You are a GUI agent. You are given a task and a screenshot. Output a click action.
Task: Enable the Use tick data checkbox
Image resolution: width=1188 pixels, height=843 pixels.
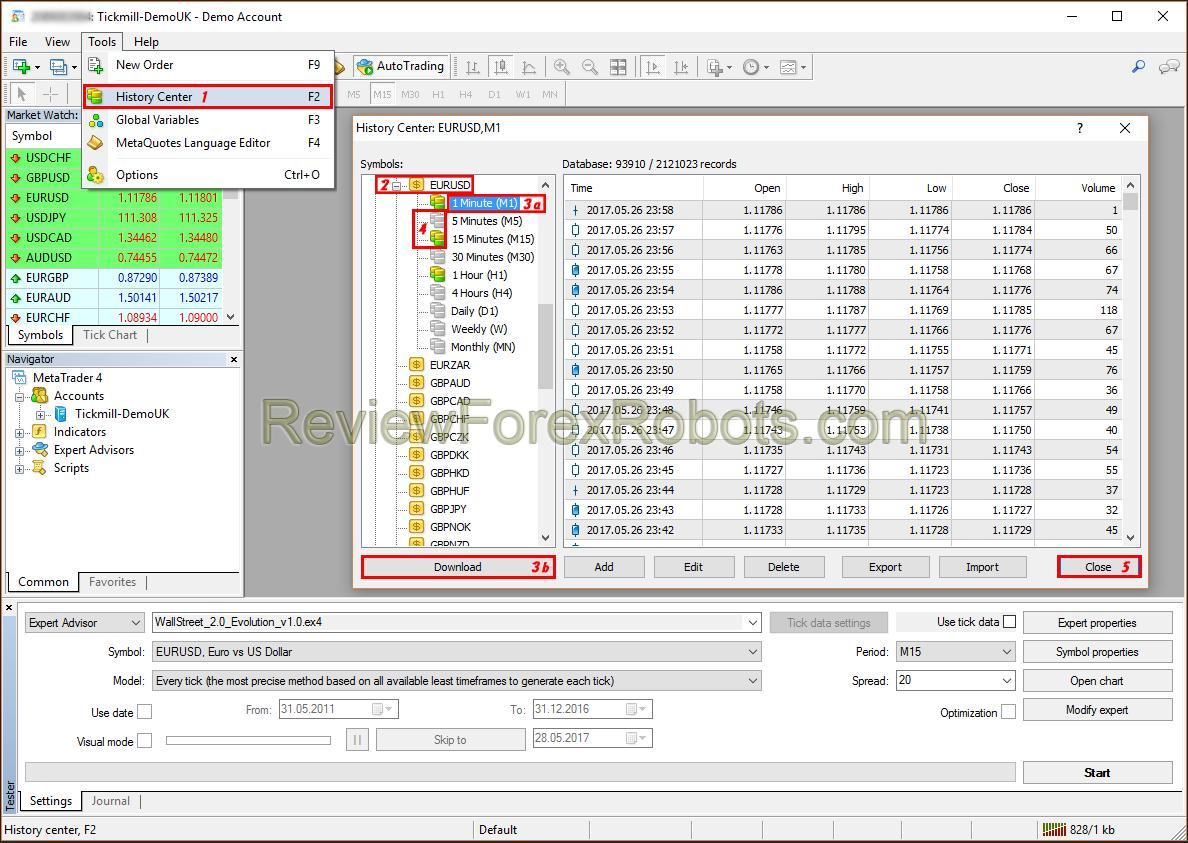[x=1009, y=622]
